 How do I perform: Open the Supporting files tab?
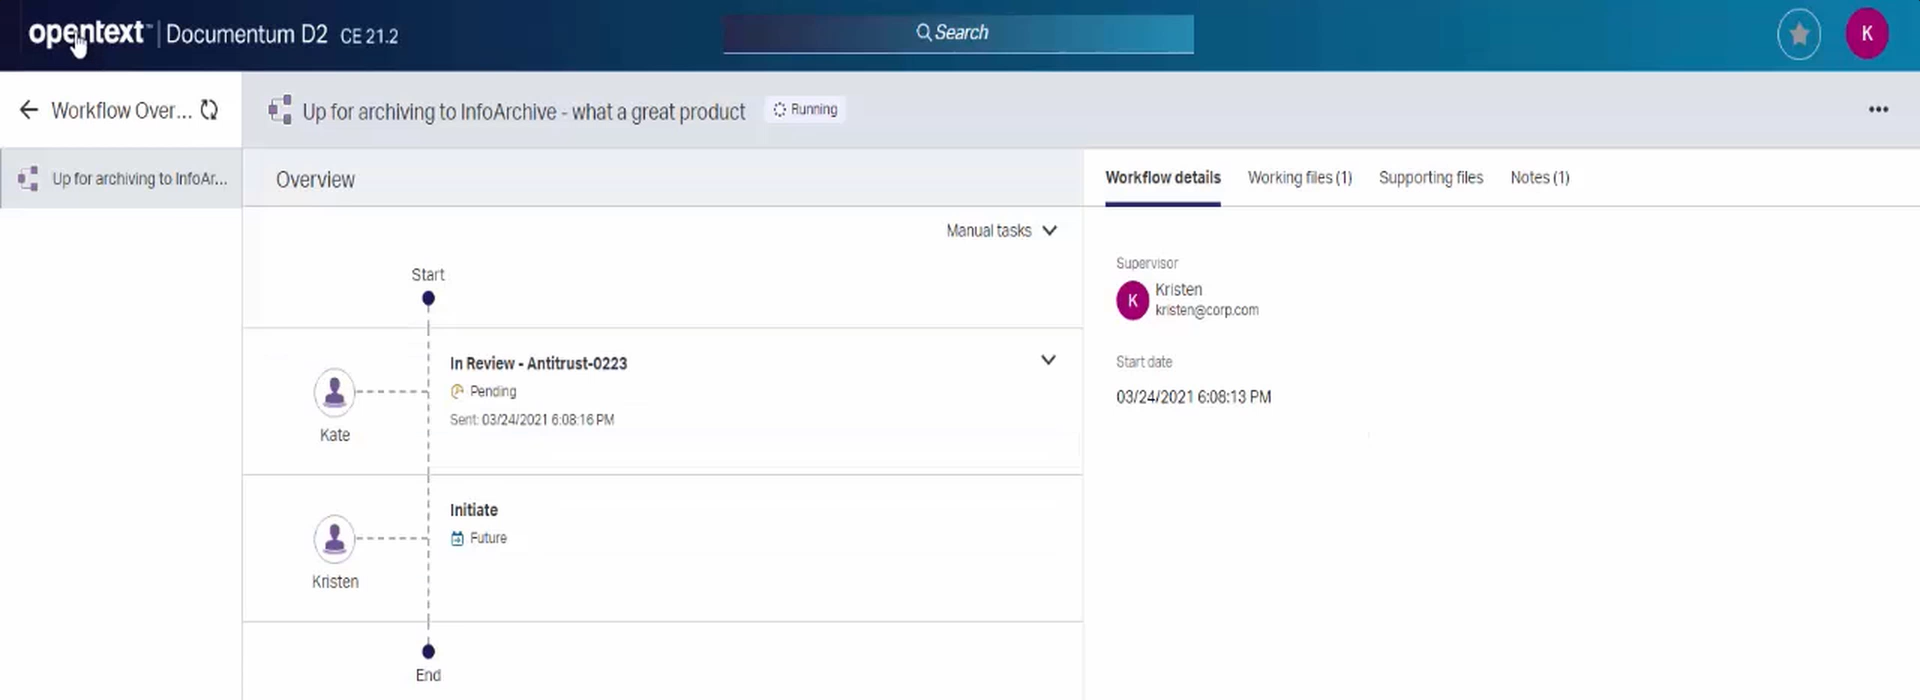pyautogui.click(x=1430, y=178)
